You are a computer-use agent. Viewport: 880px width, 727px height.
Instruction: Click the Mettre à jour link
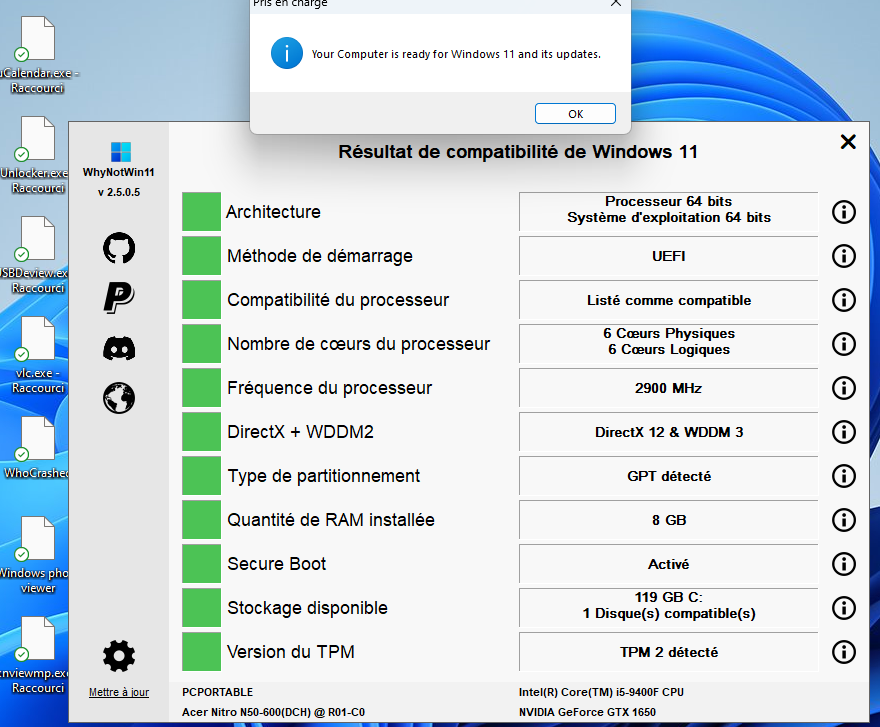(x=119, y=692)
